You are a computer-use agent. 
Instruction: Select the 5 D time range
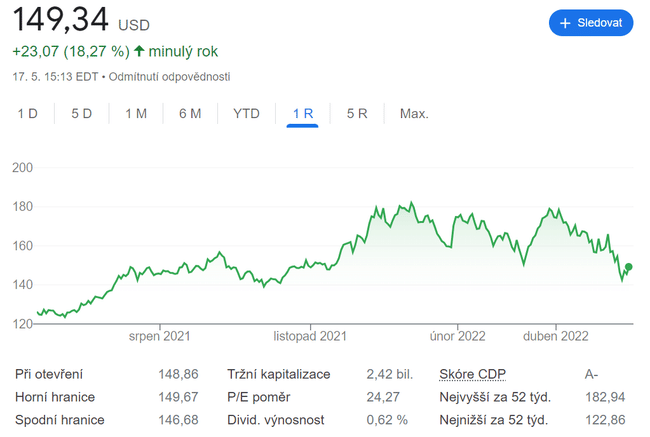81,114
